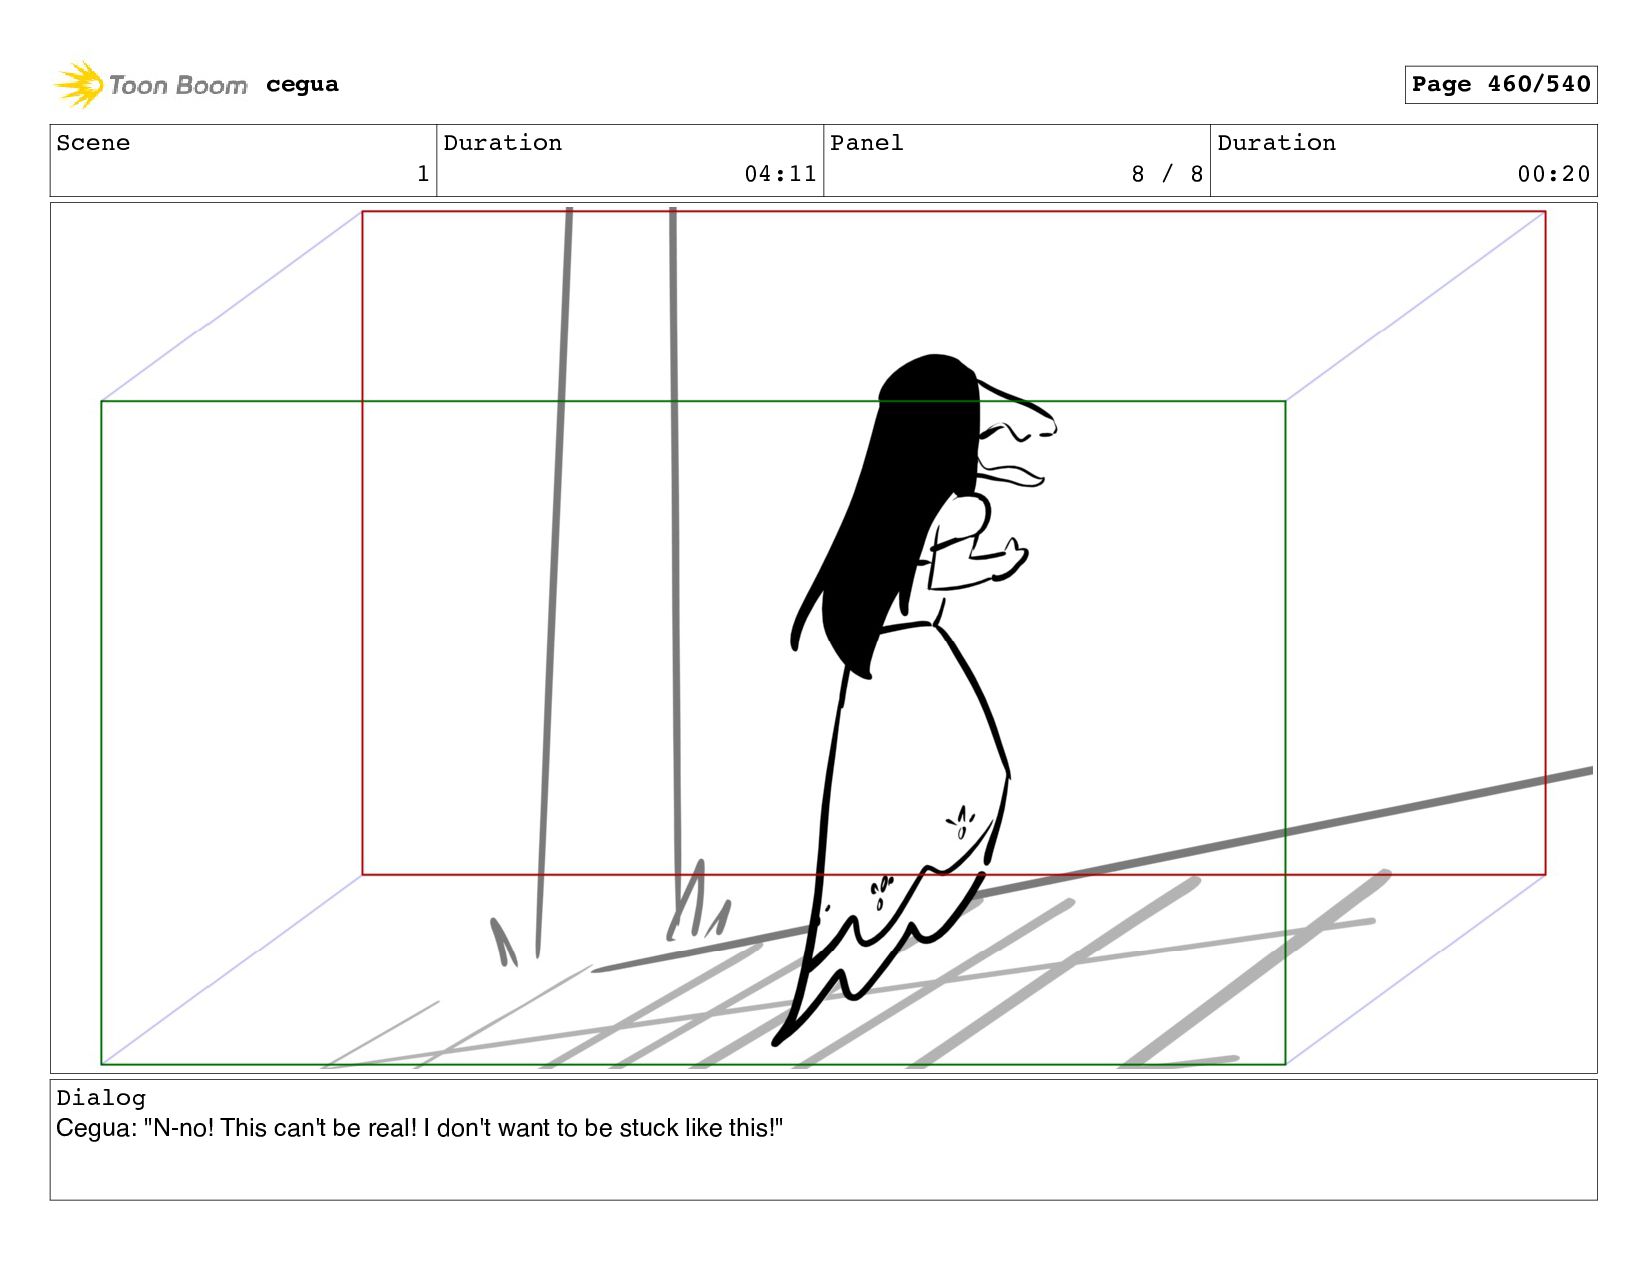Select the Scene number field

[x=243, y=160]
